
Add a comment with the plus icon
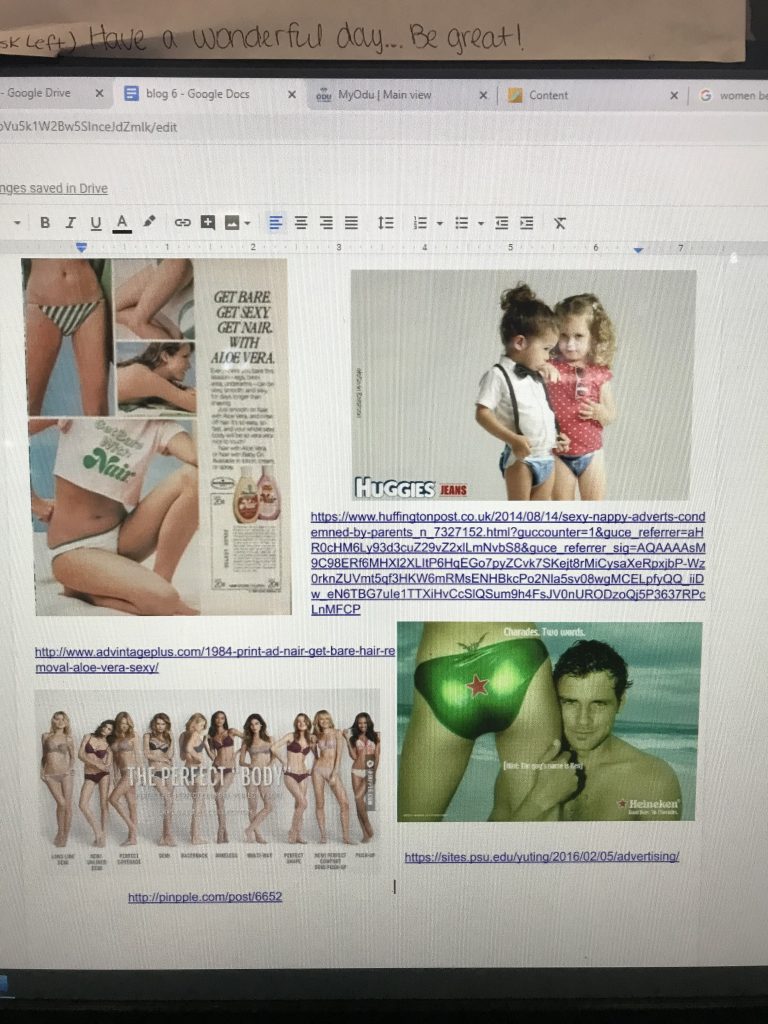(208, 223)
